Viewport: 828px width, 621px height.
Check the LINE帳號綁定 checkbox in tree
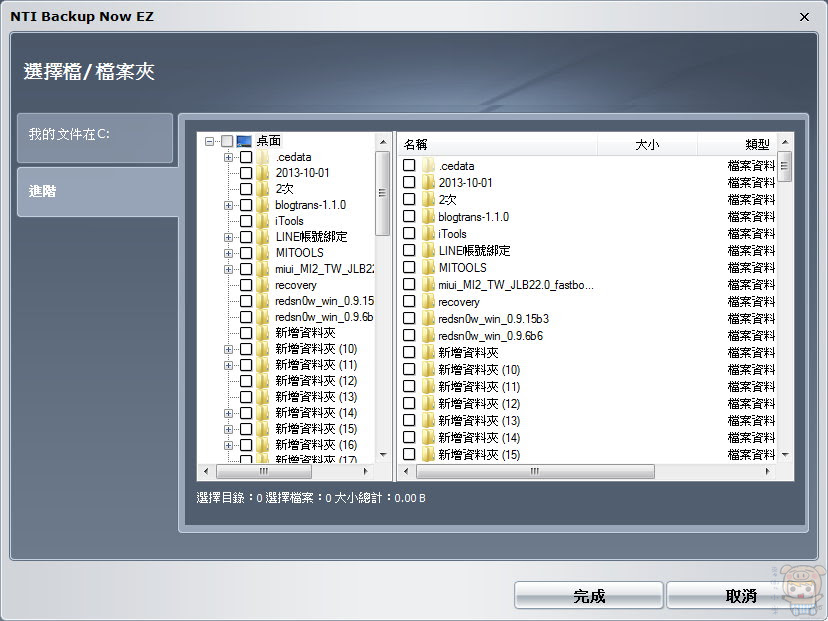pyautogui.click(x=246, y=237)
